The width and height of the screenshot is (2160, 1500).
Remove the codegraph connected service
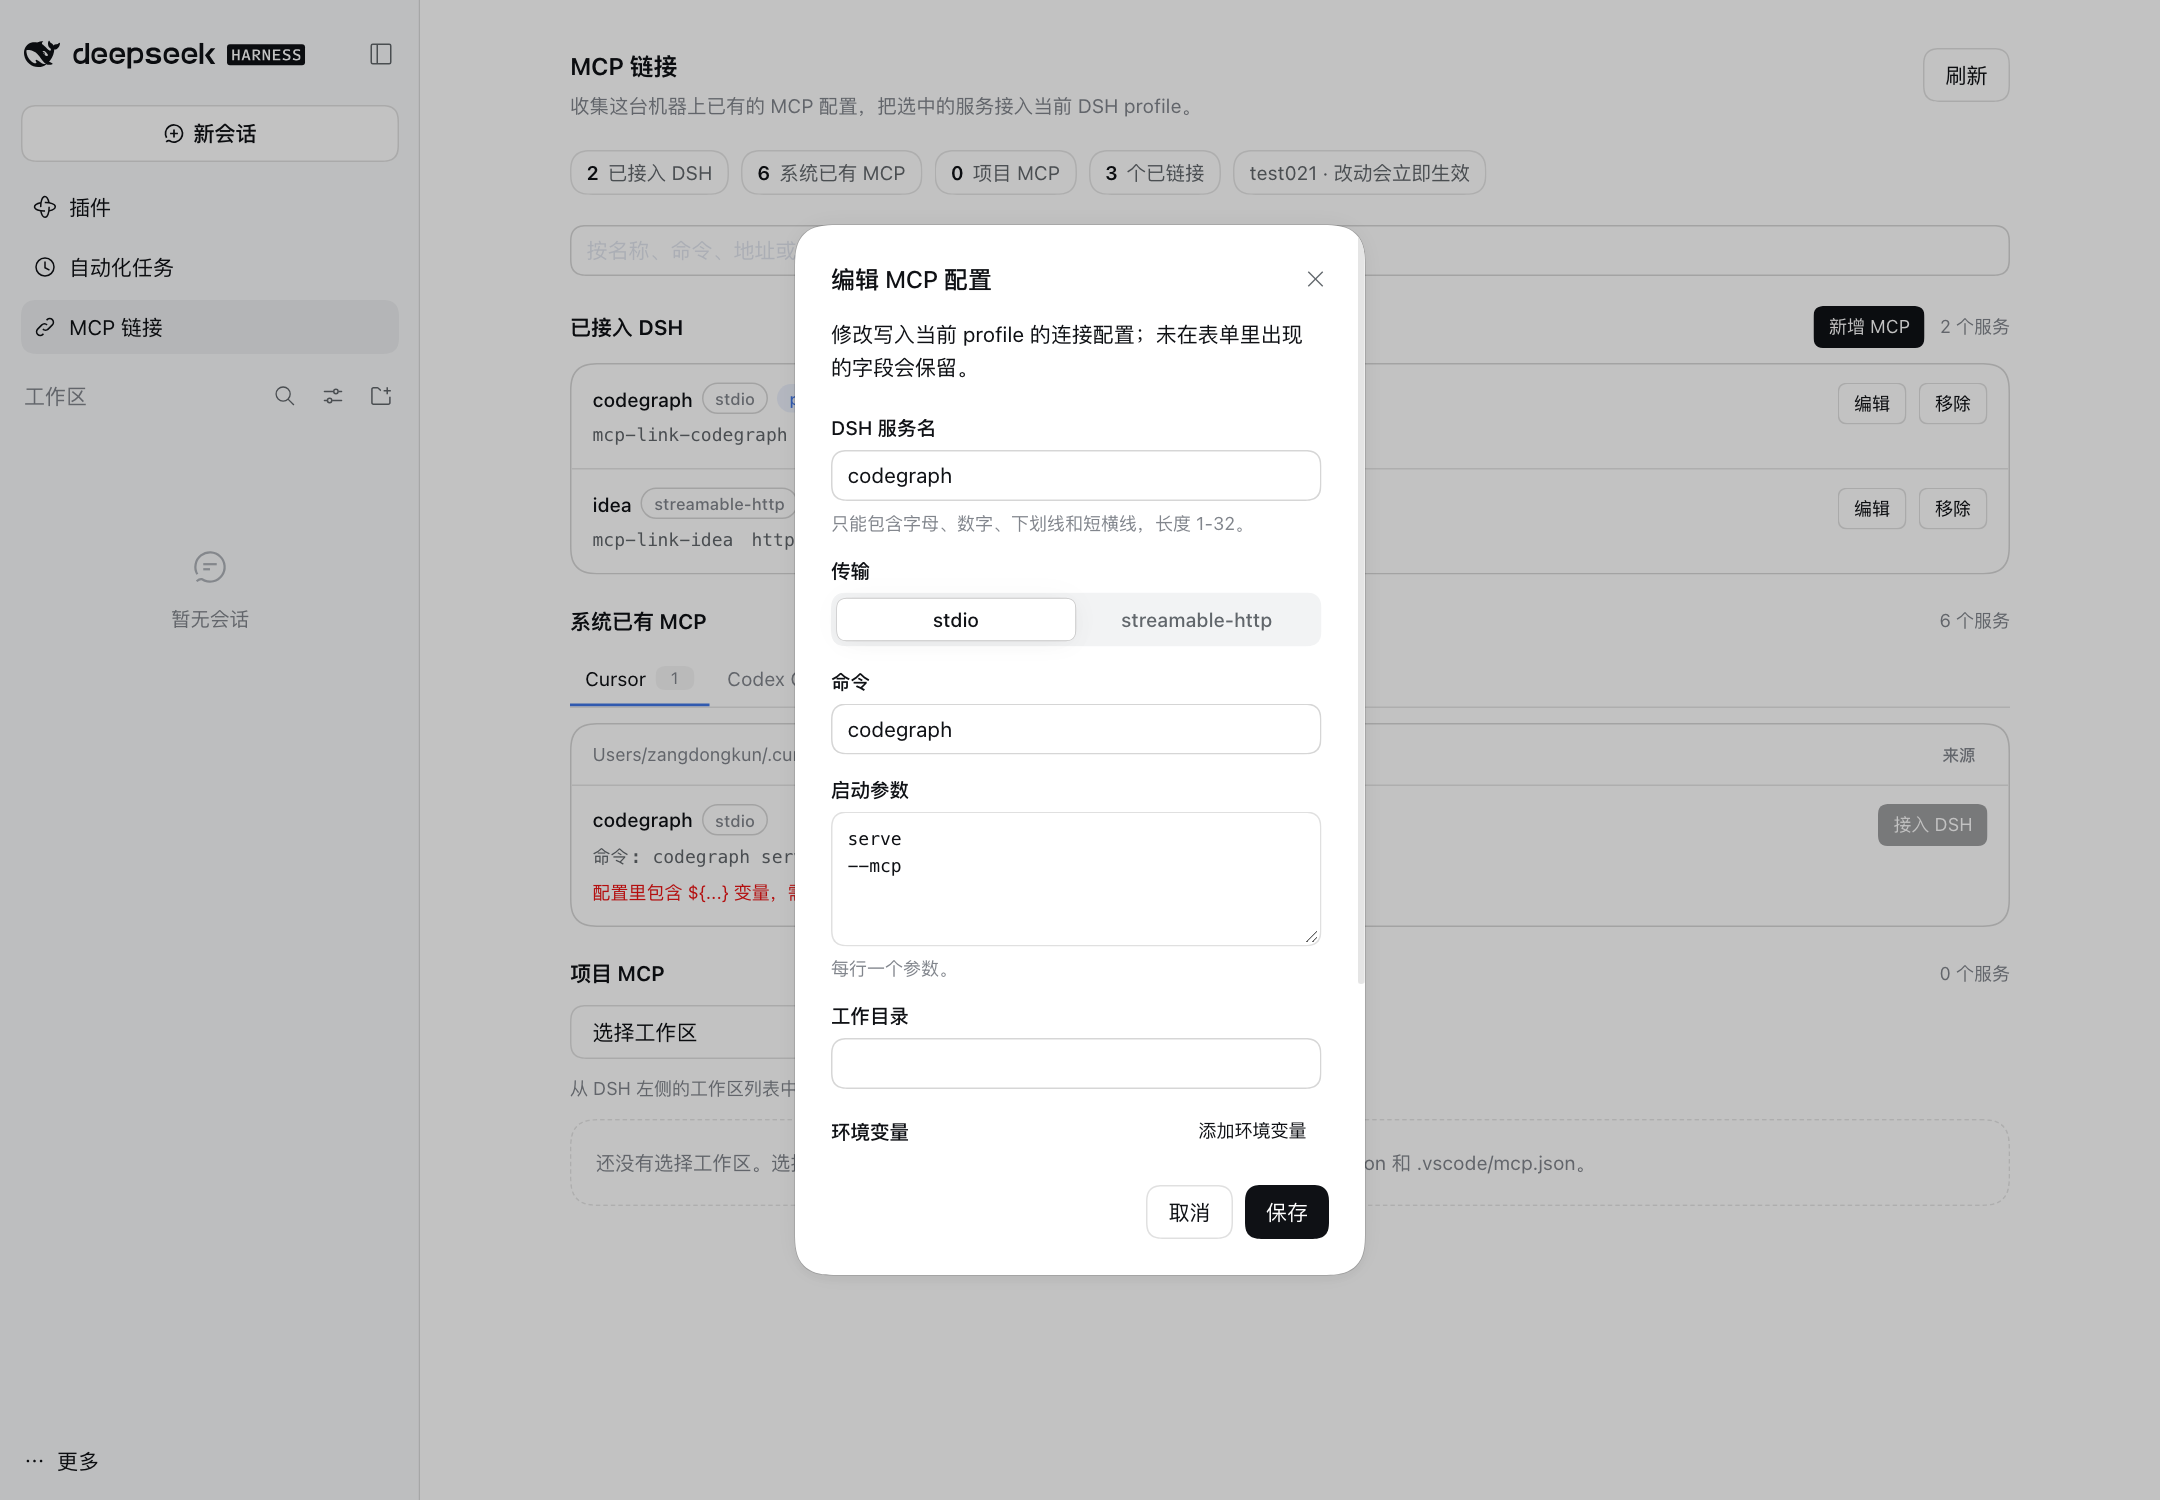1952,403
